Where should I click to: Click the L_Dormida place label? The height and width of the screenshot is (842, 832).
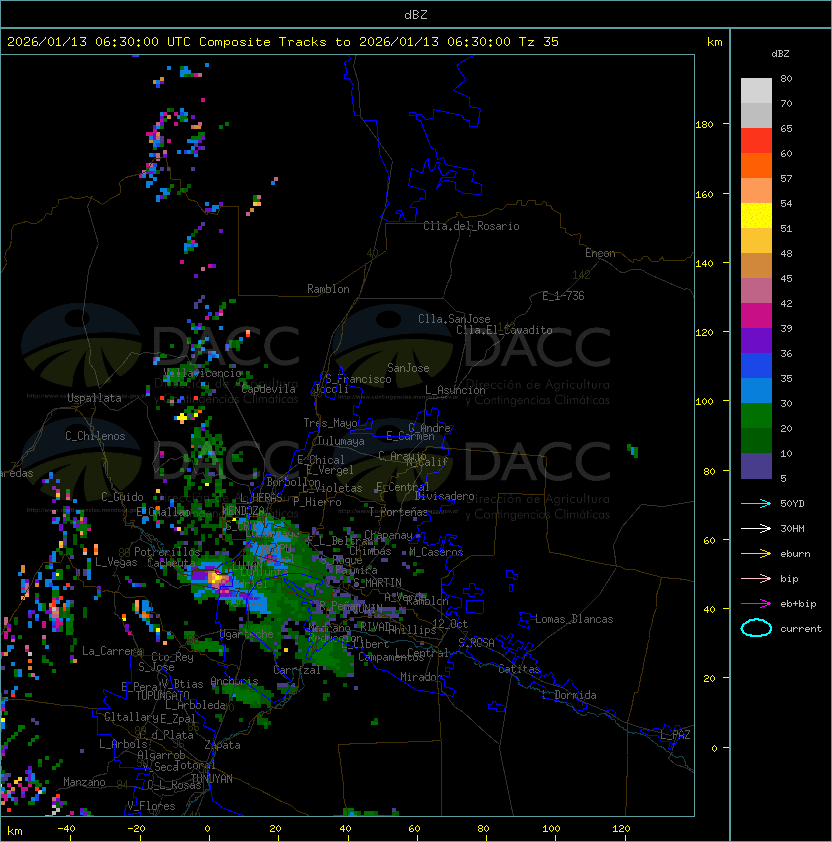(x=569, y=695)
